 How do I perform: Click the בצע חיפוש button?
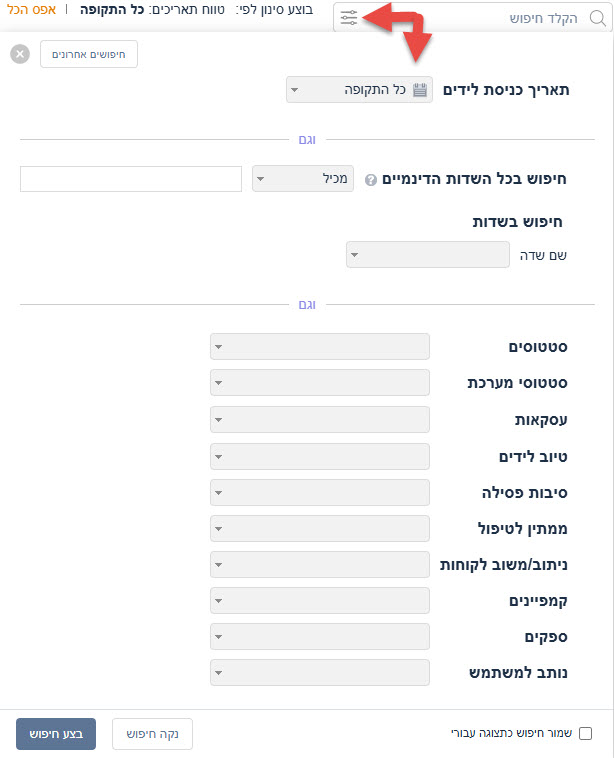(x=55, y=734)
